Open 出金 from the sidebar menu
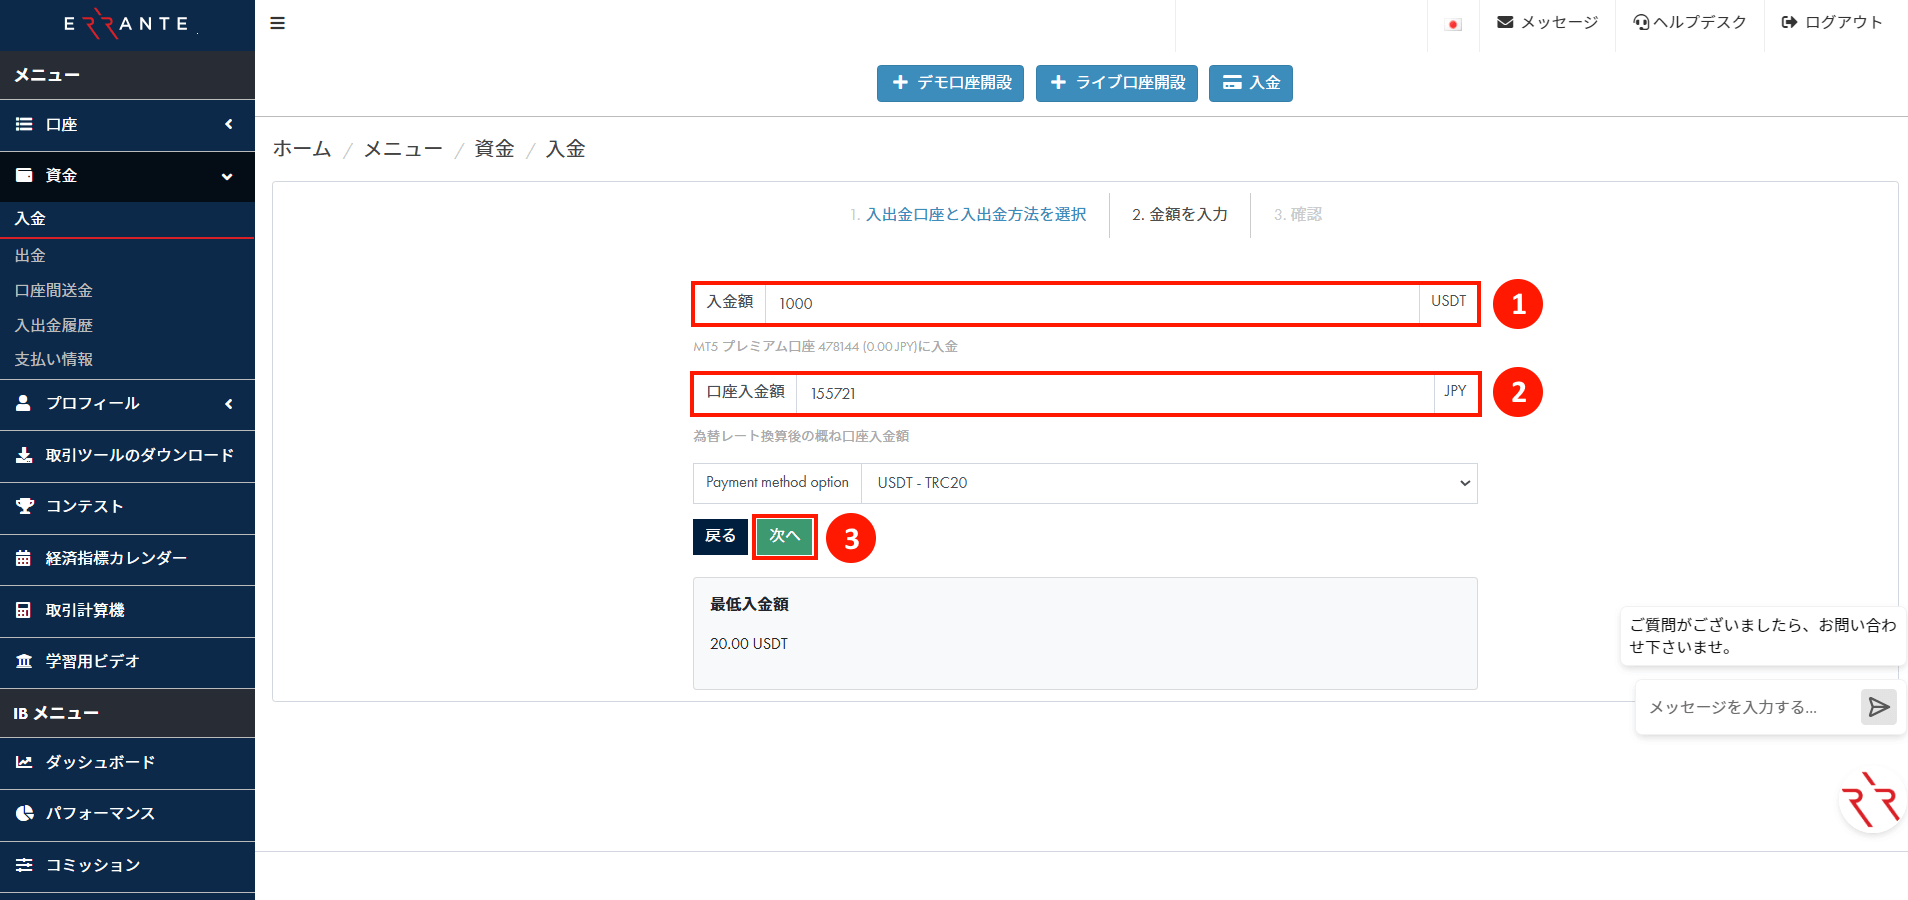The height and width of the screenshot is (900, 1908). 31,255
